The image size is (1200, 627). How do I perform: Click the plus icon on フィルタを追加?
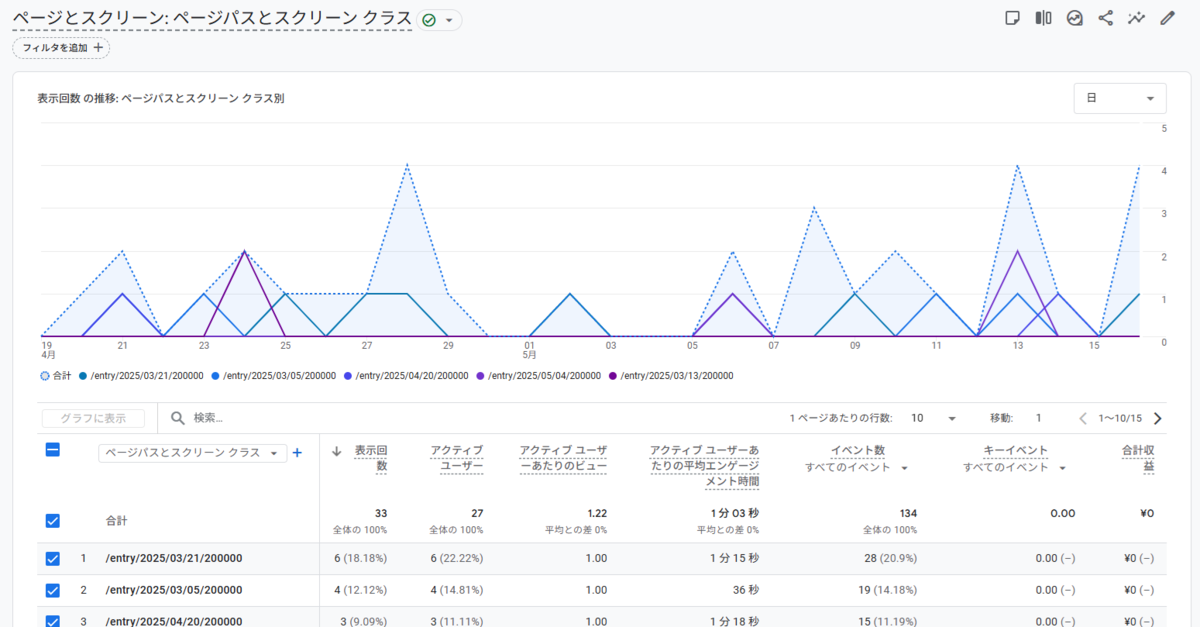click(x=98, y=47)
